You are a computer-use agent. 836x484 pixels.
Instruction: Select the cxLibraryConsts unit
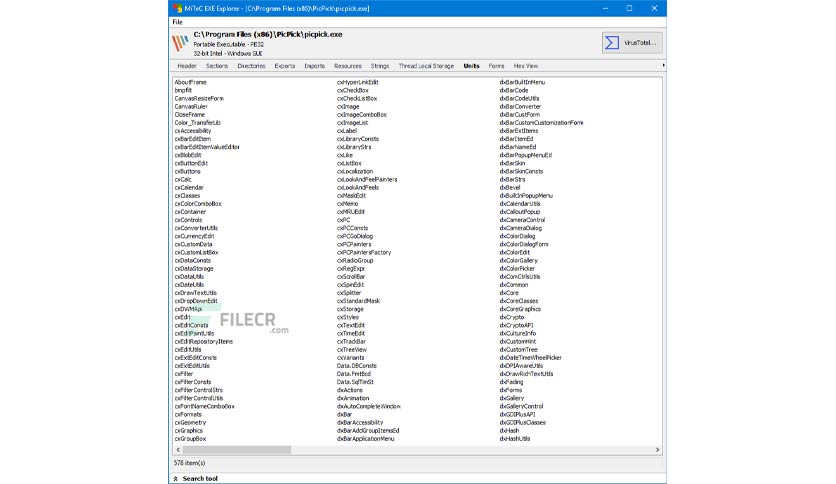click(358, 139)
